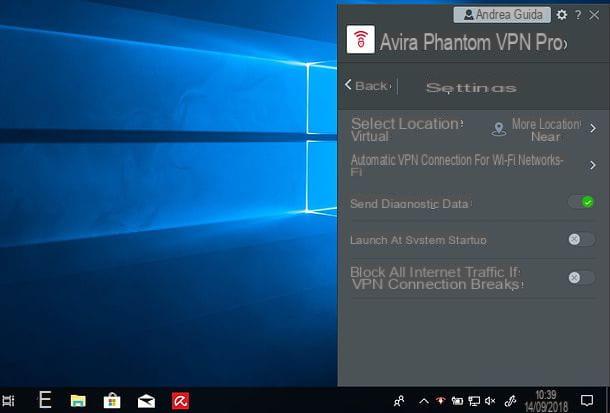Viewport: 610px width, 413px height.
Task: Enable Block All Internet Traffic toggle
Action: pyautogui.click(x=582, y=278)
